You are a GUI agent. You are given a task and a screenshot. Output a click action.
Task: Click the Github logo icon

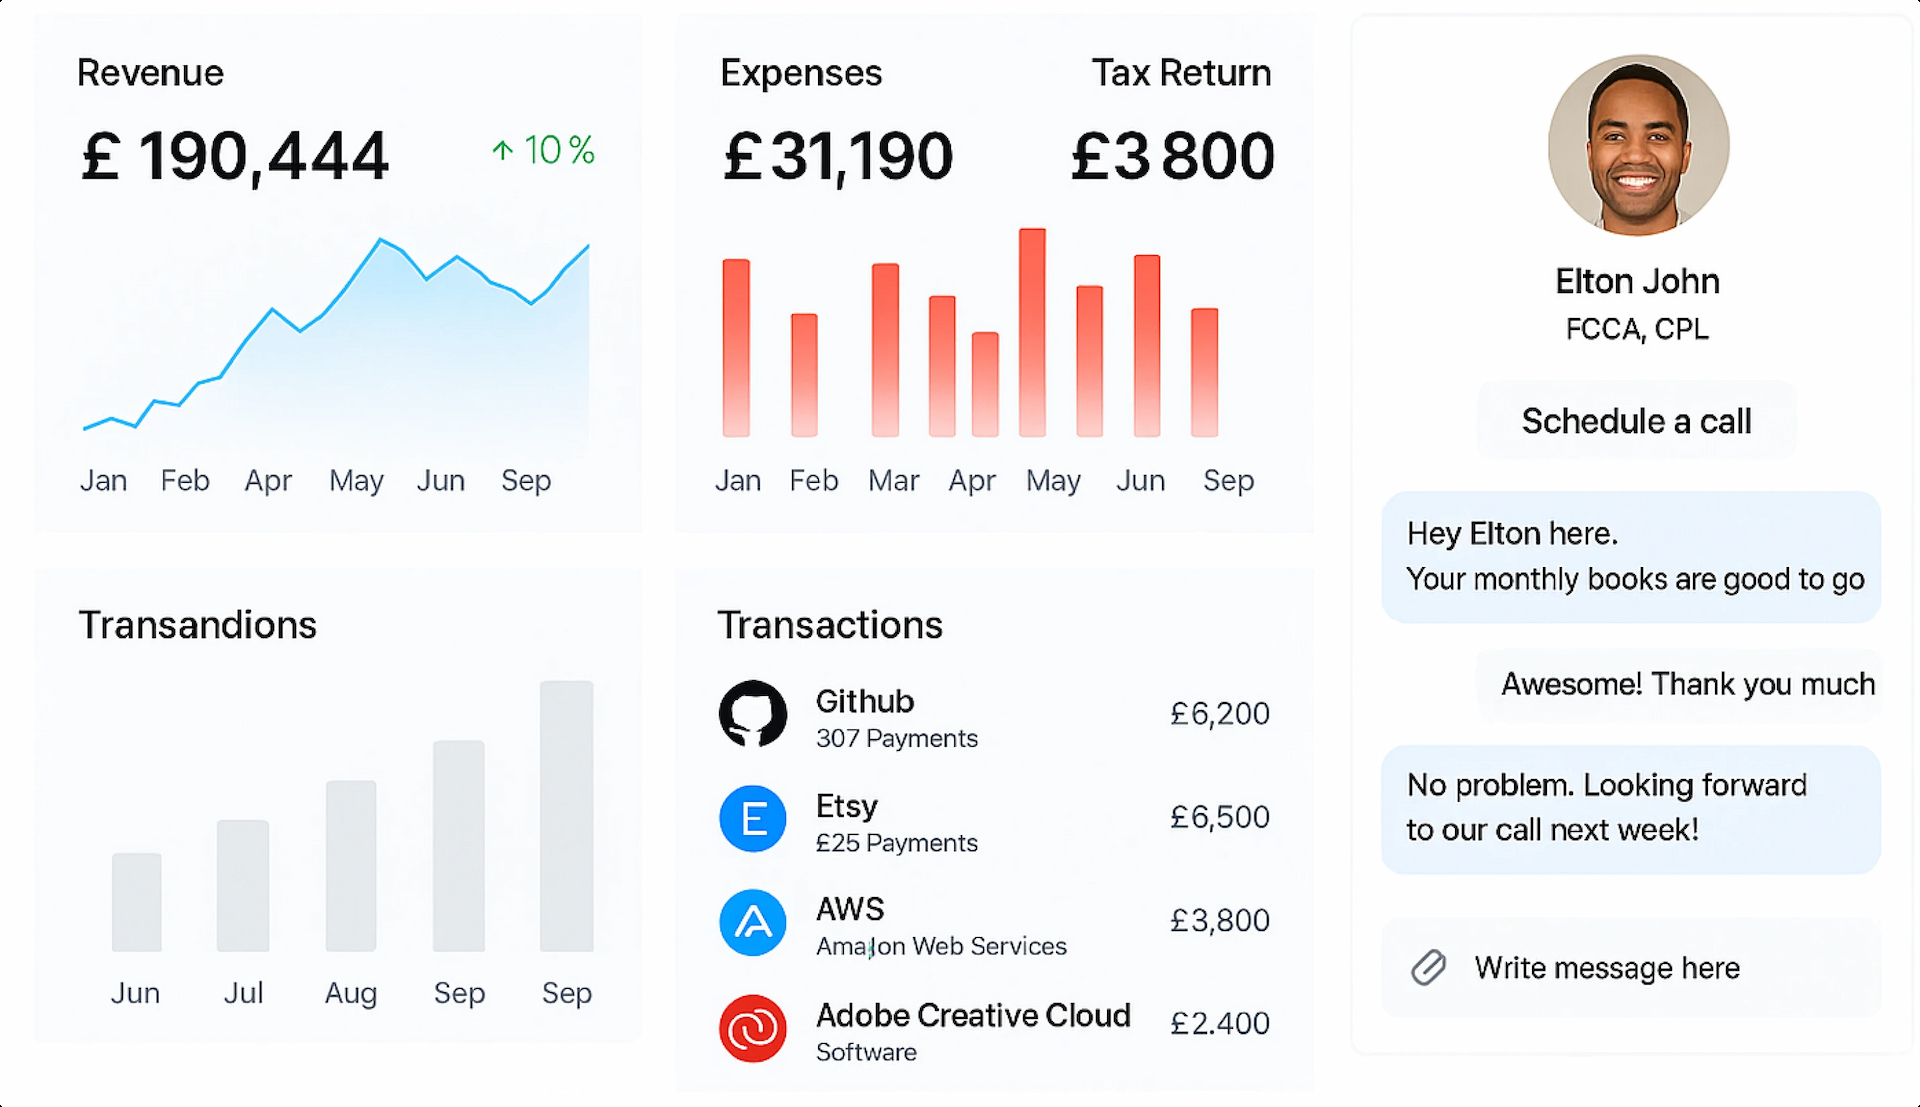click(753, 714)
